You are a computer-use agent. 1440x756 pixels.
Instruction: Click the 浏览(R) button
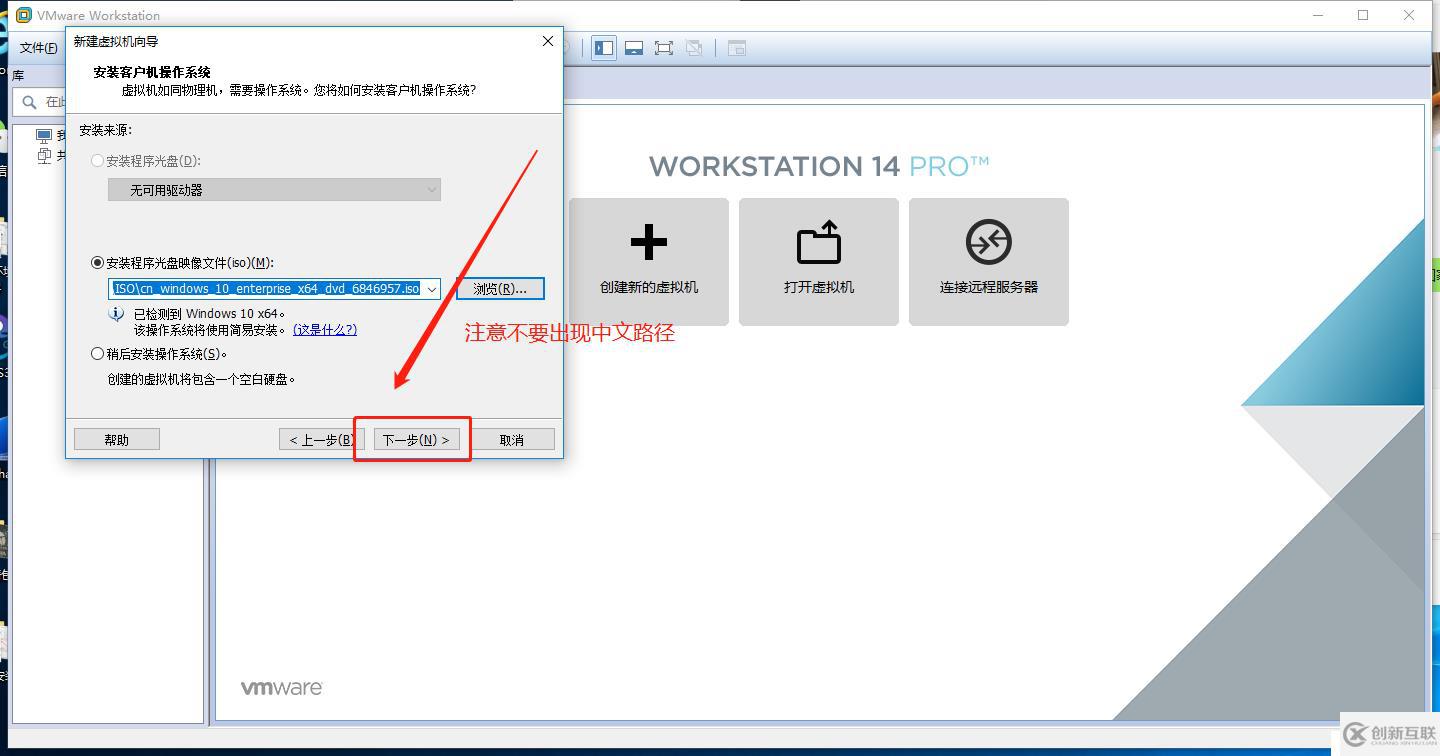pyautogui.click(x=500, y=288)
